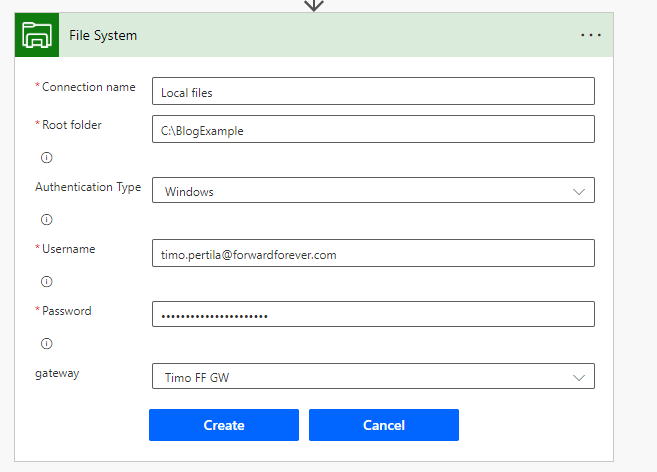Click the Connection name field with Local files
Viewport: 657px width, 472px height.
tap(373, 92)
